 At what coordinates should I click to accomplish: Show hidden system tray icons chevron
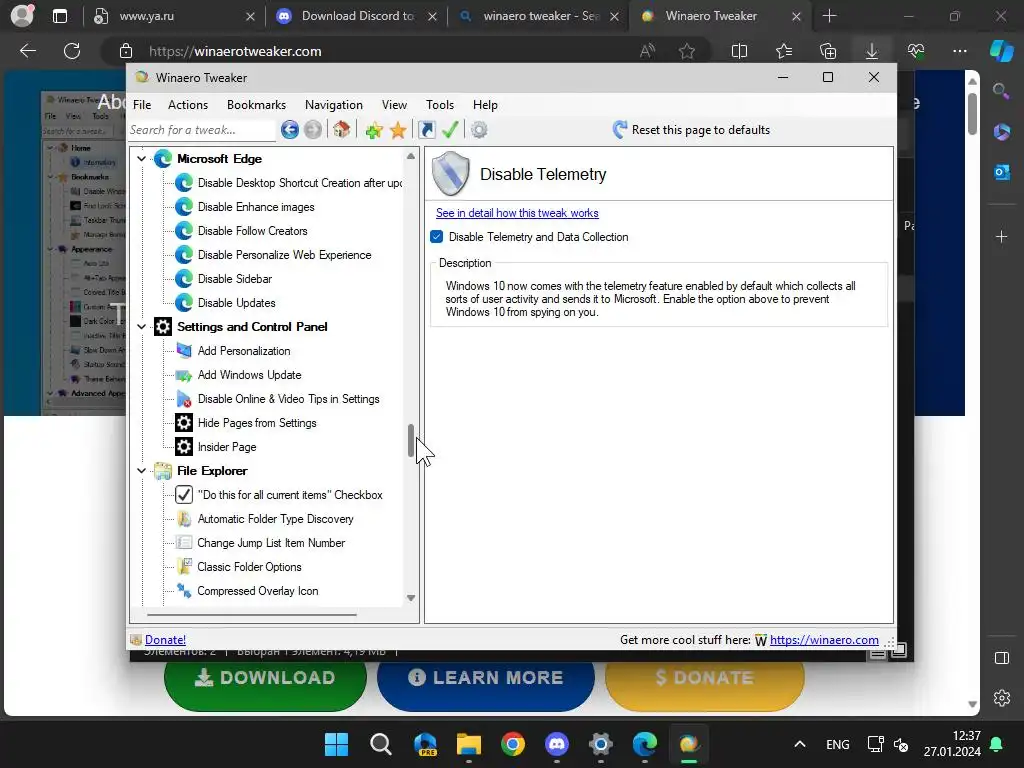(799, 744)
